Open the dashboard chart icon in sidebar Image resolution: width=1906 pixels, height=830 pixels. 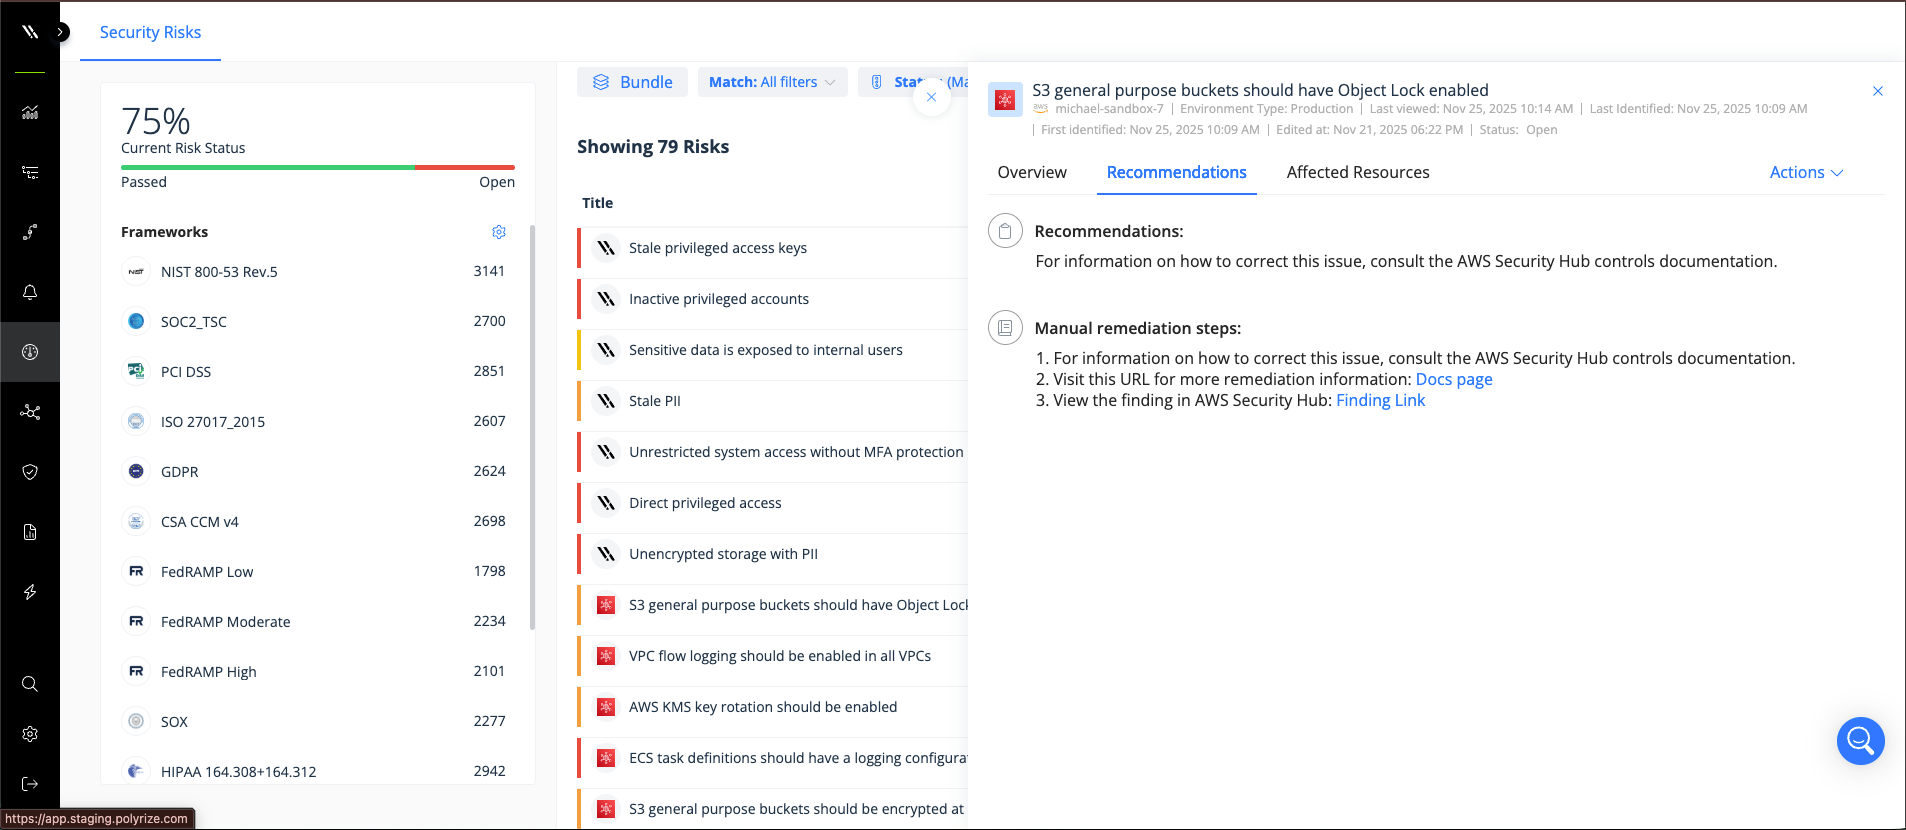(30, 112)
